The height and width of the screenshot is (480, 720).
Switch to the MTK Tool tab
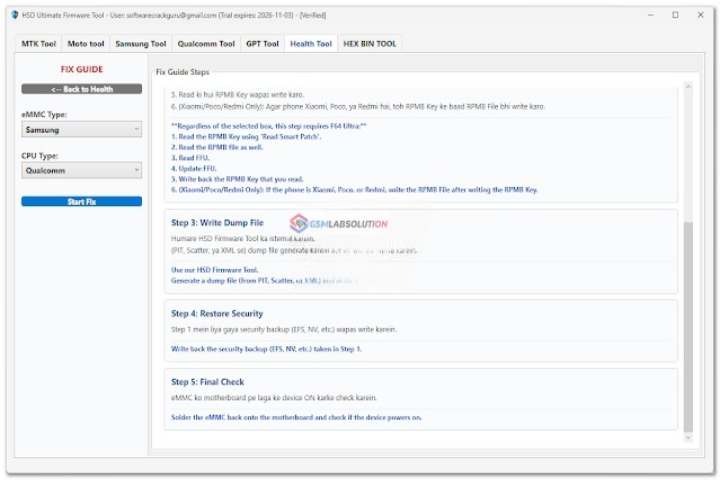click(39, 44)
